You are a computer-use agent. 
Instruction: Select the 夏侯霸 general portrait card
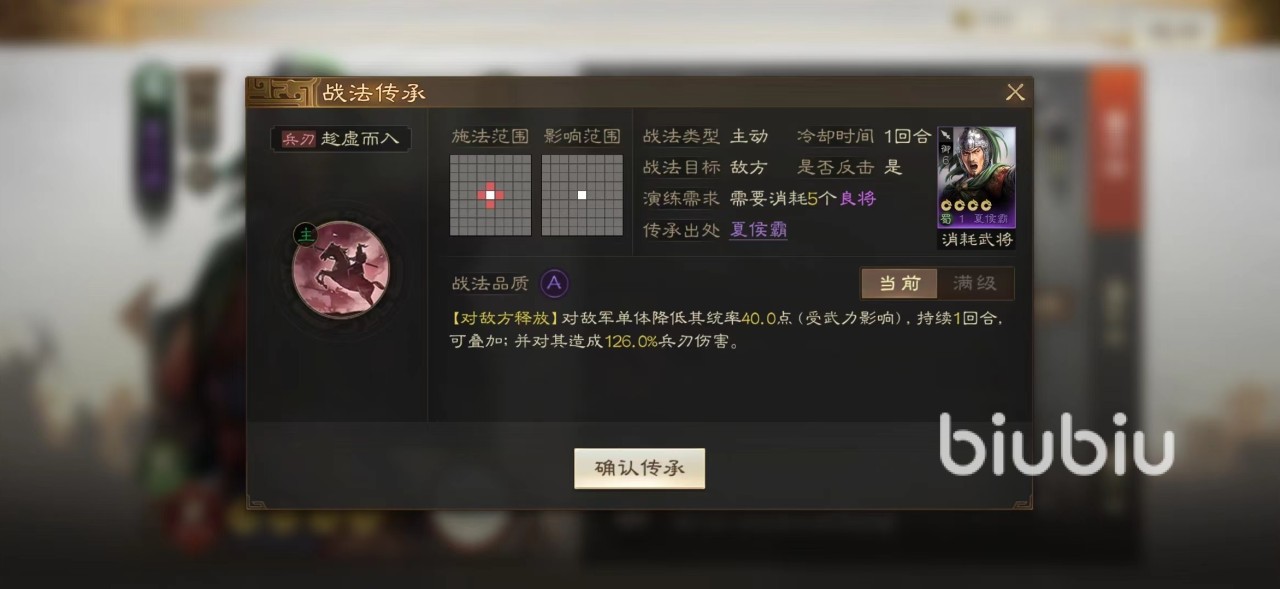point(977,178)
